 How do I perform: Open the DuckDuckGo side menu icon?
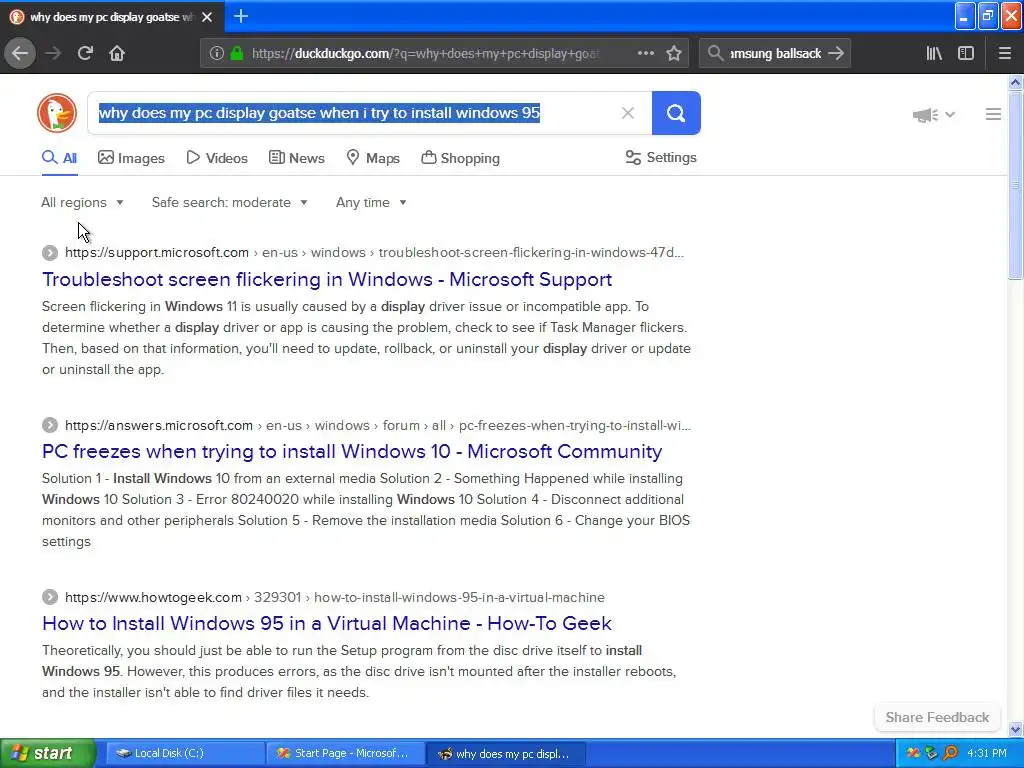point(993,114)
